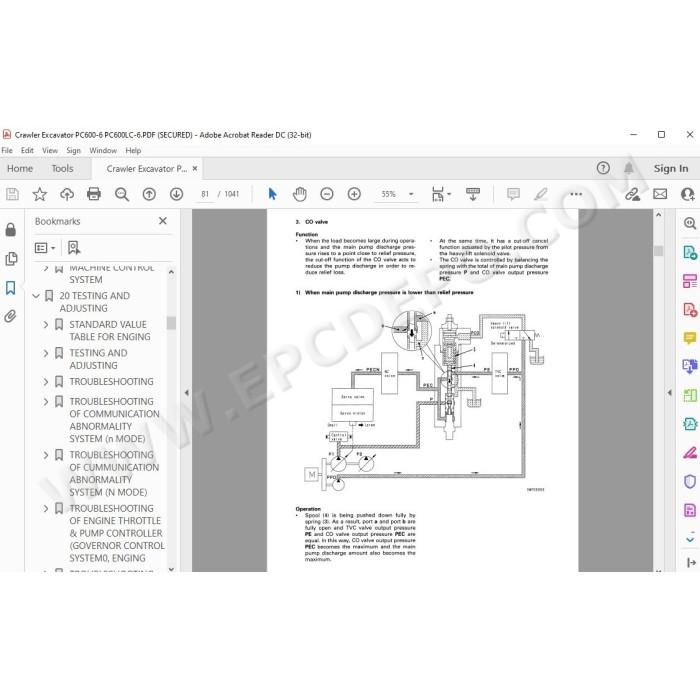Open the Edit PDF tool in right pane
This screenshot has width=700, height=700.
point(690,281)
